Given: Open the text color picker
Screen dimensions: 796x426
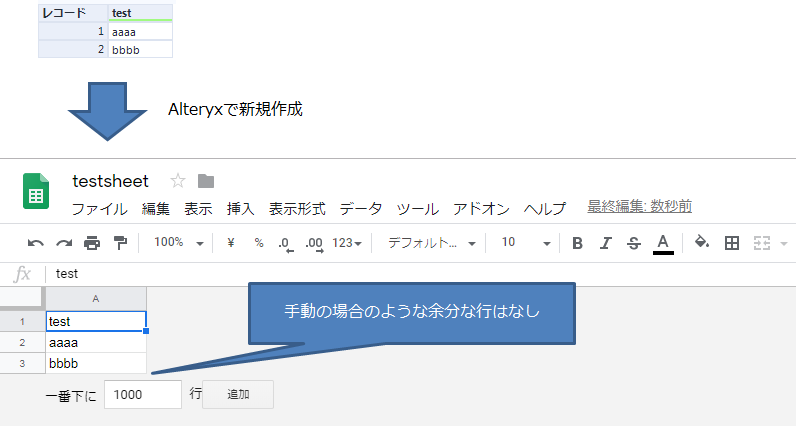Looking at the screenshot, I should (663, 244).
